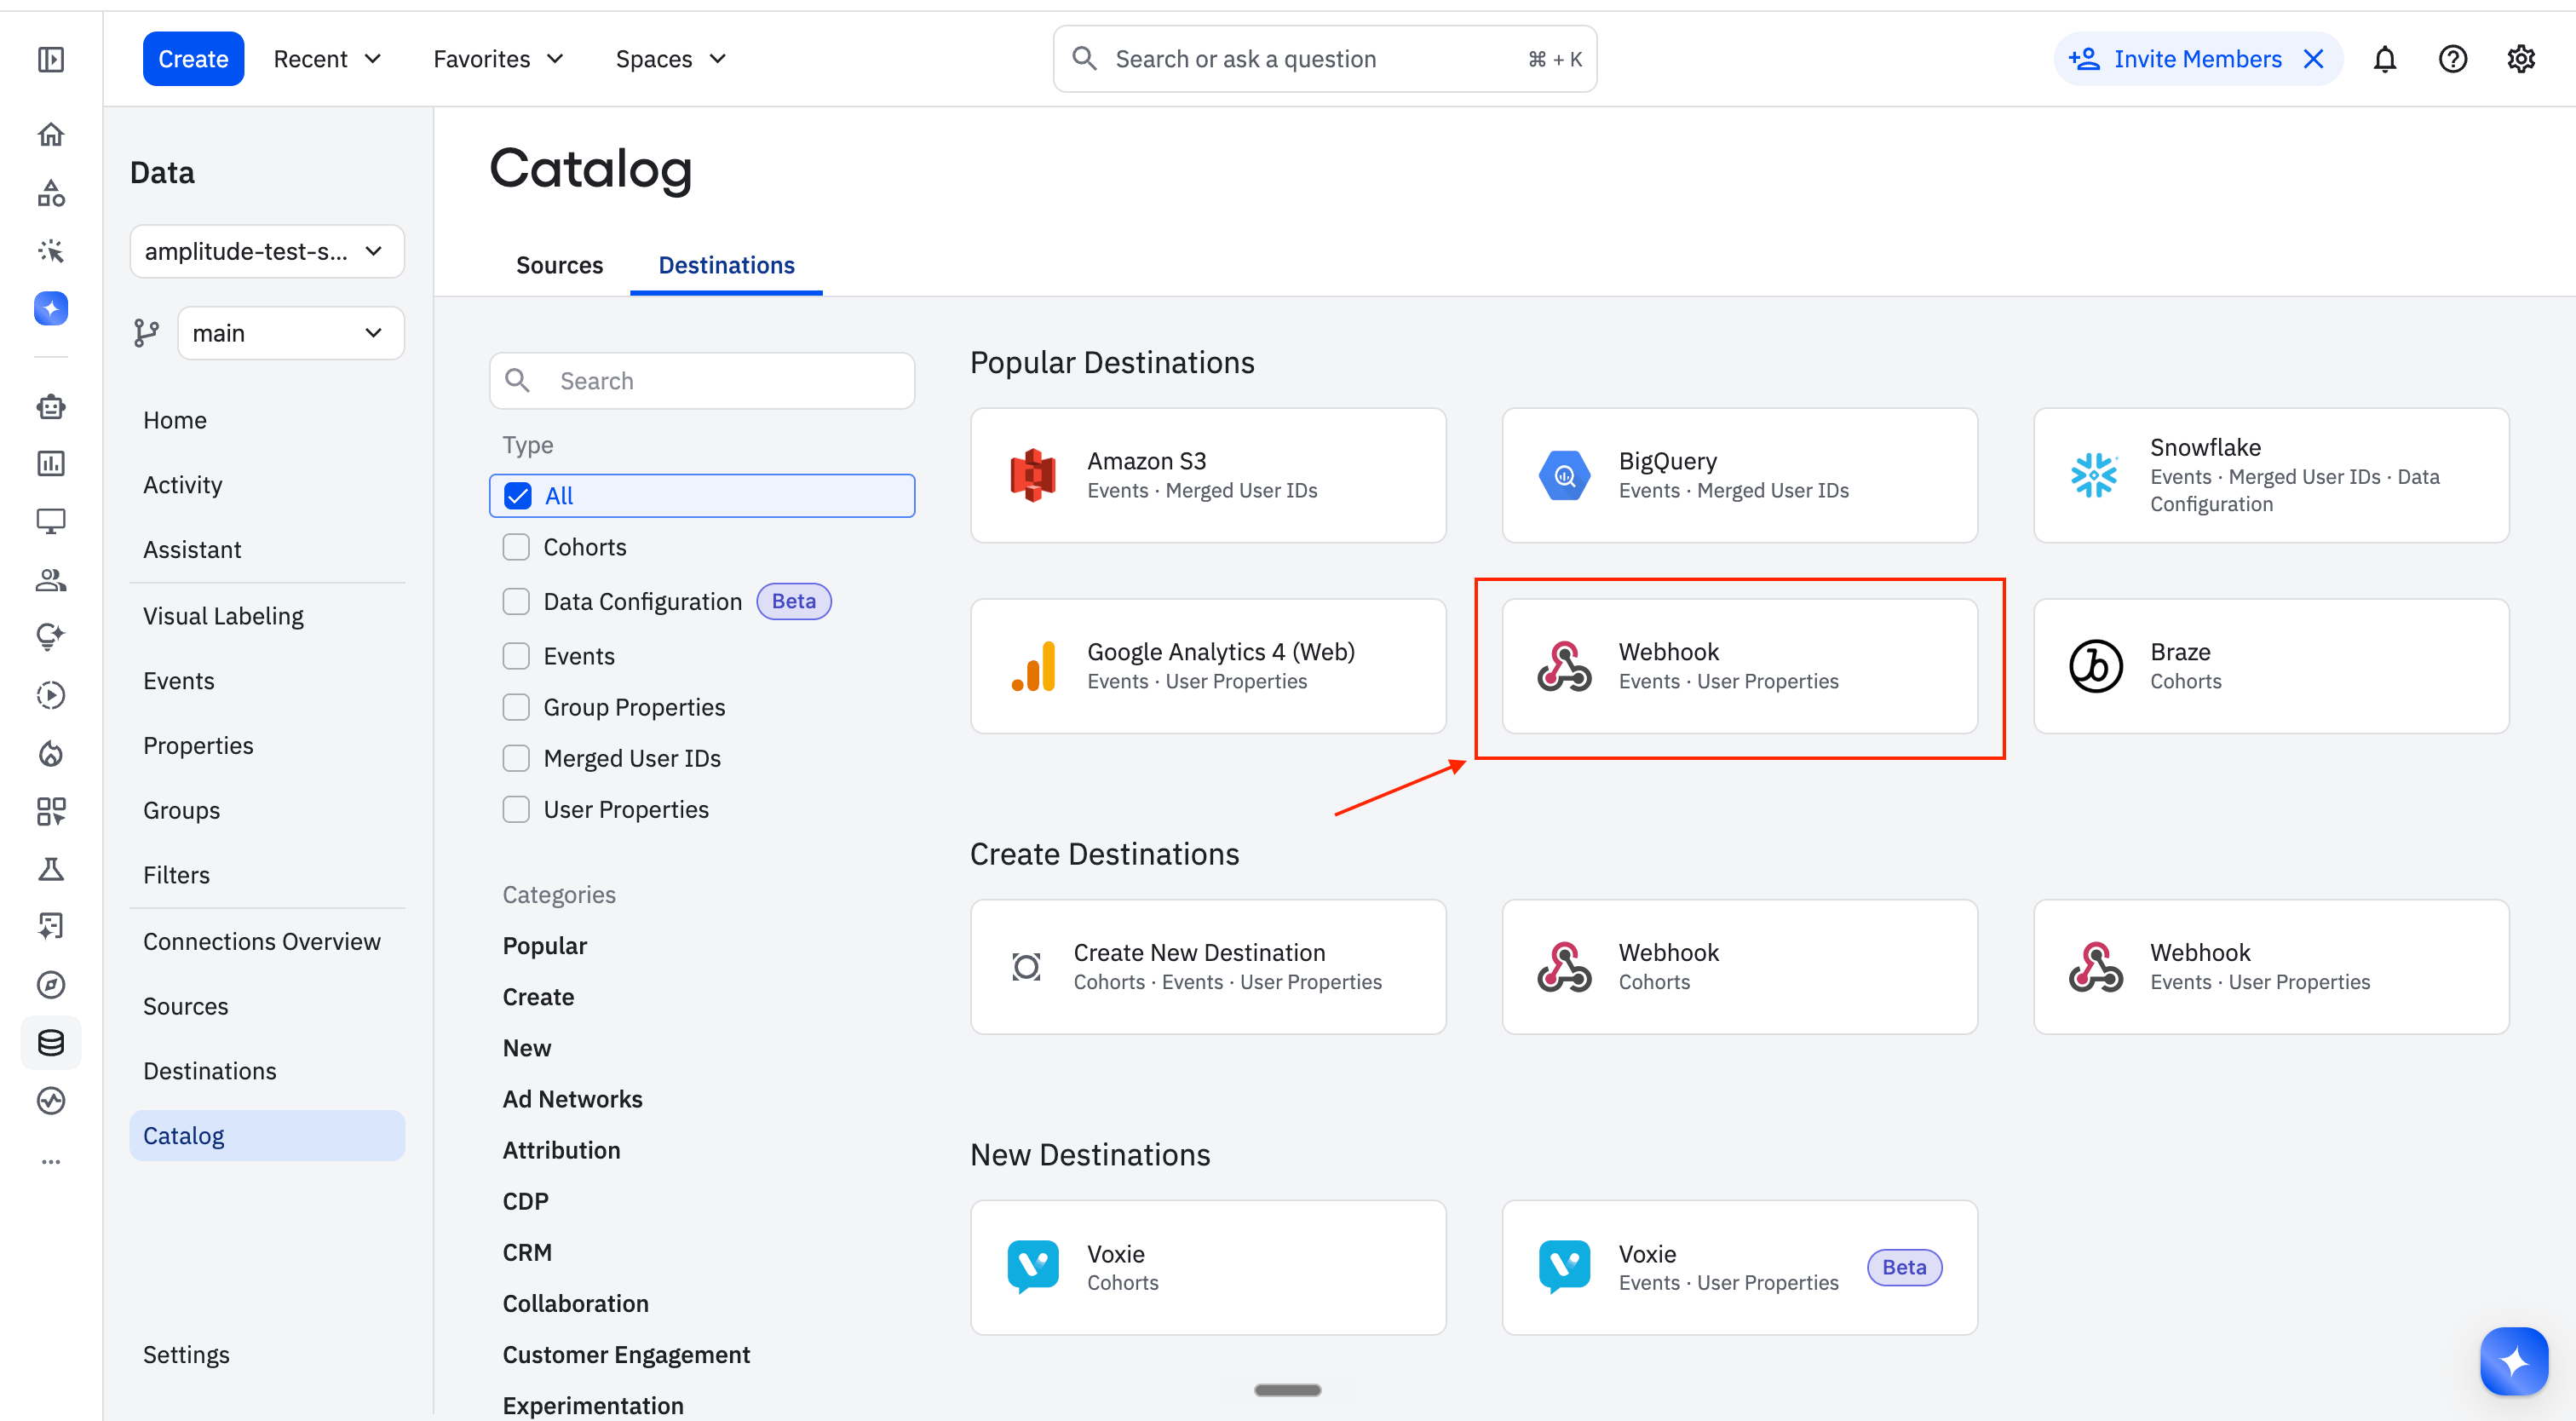
Task: Click the sparkle cursor icon in rail
Action: tap(51, 250)
